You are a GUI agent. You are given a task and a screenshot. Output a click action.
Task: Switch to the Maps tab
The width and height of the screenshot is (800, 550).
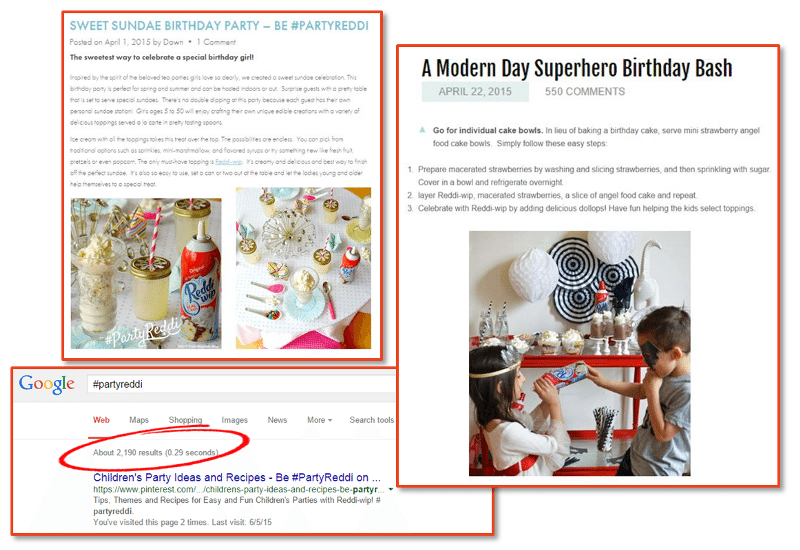pos(139,420)
